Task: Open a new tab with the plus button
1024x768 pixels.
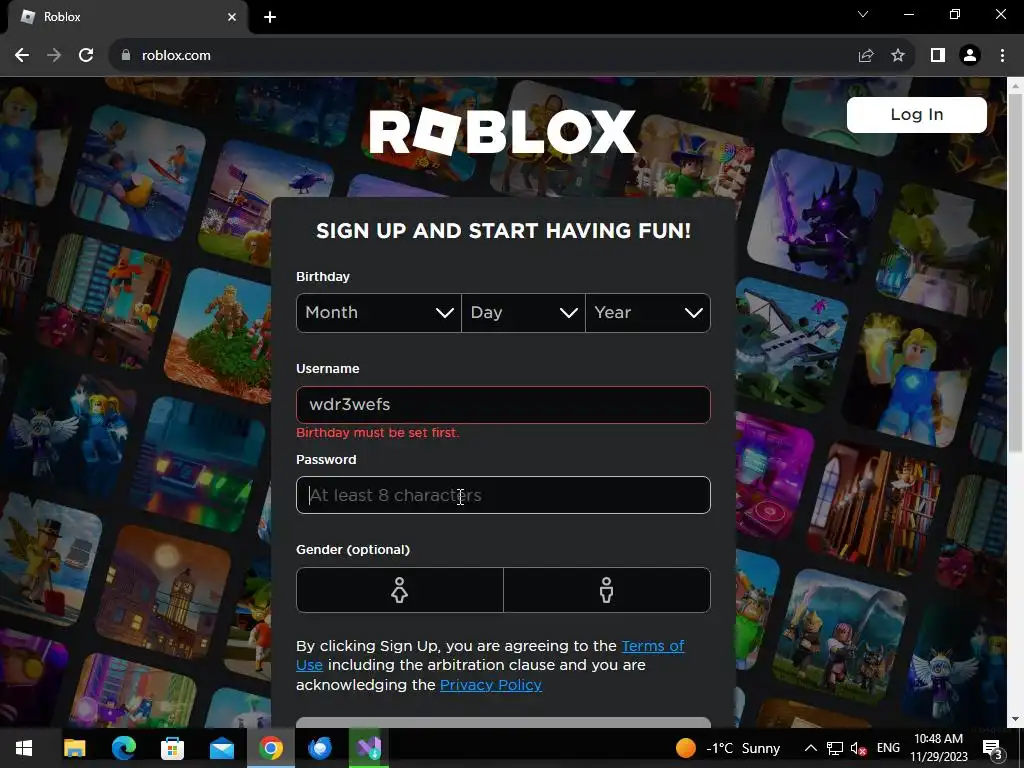Action: [270, 17]
